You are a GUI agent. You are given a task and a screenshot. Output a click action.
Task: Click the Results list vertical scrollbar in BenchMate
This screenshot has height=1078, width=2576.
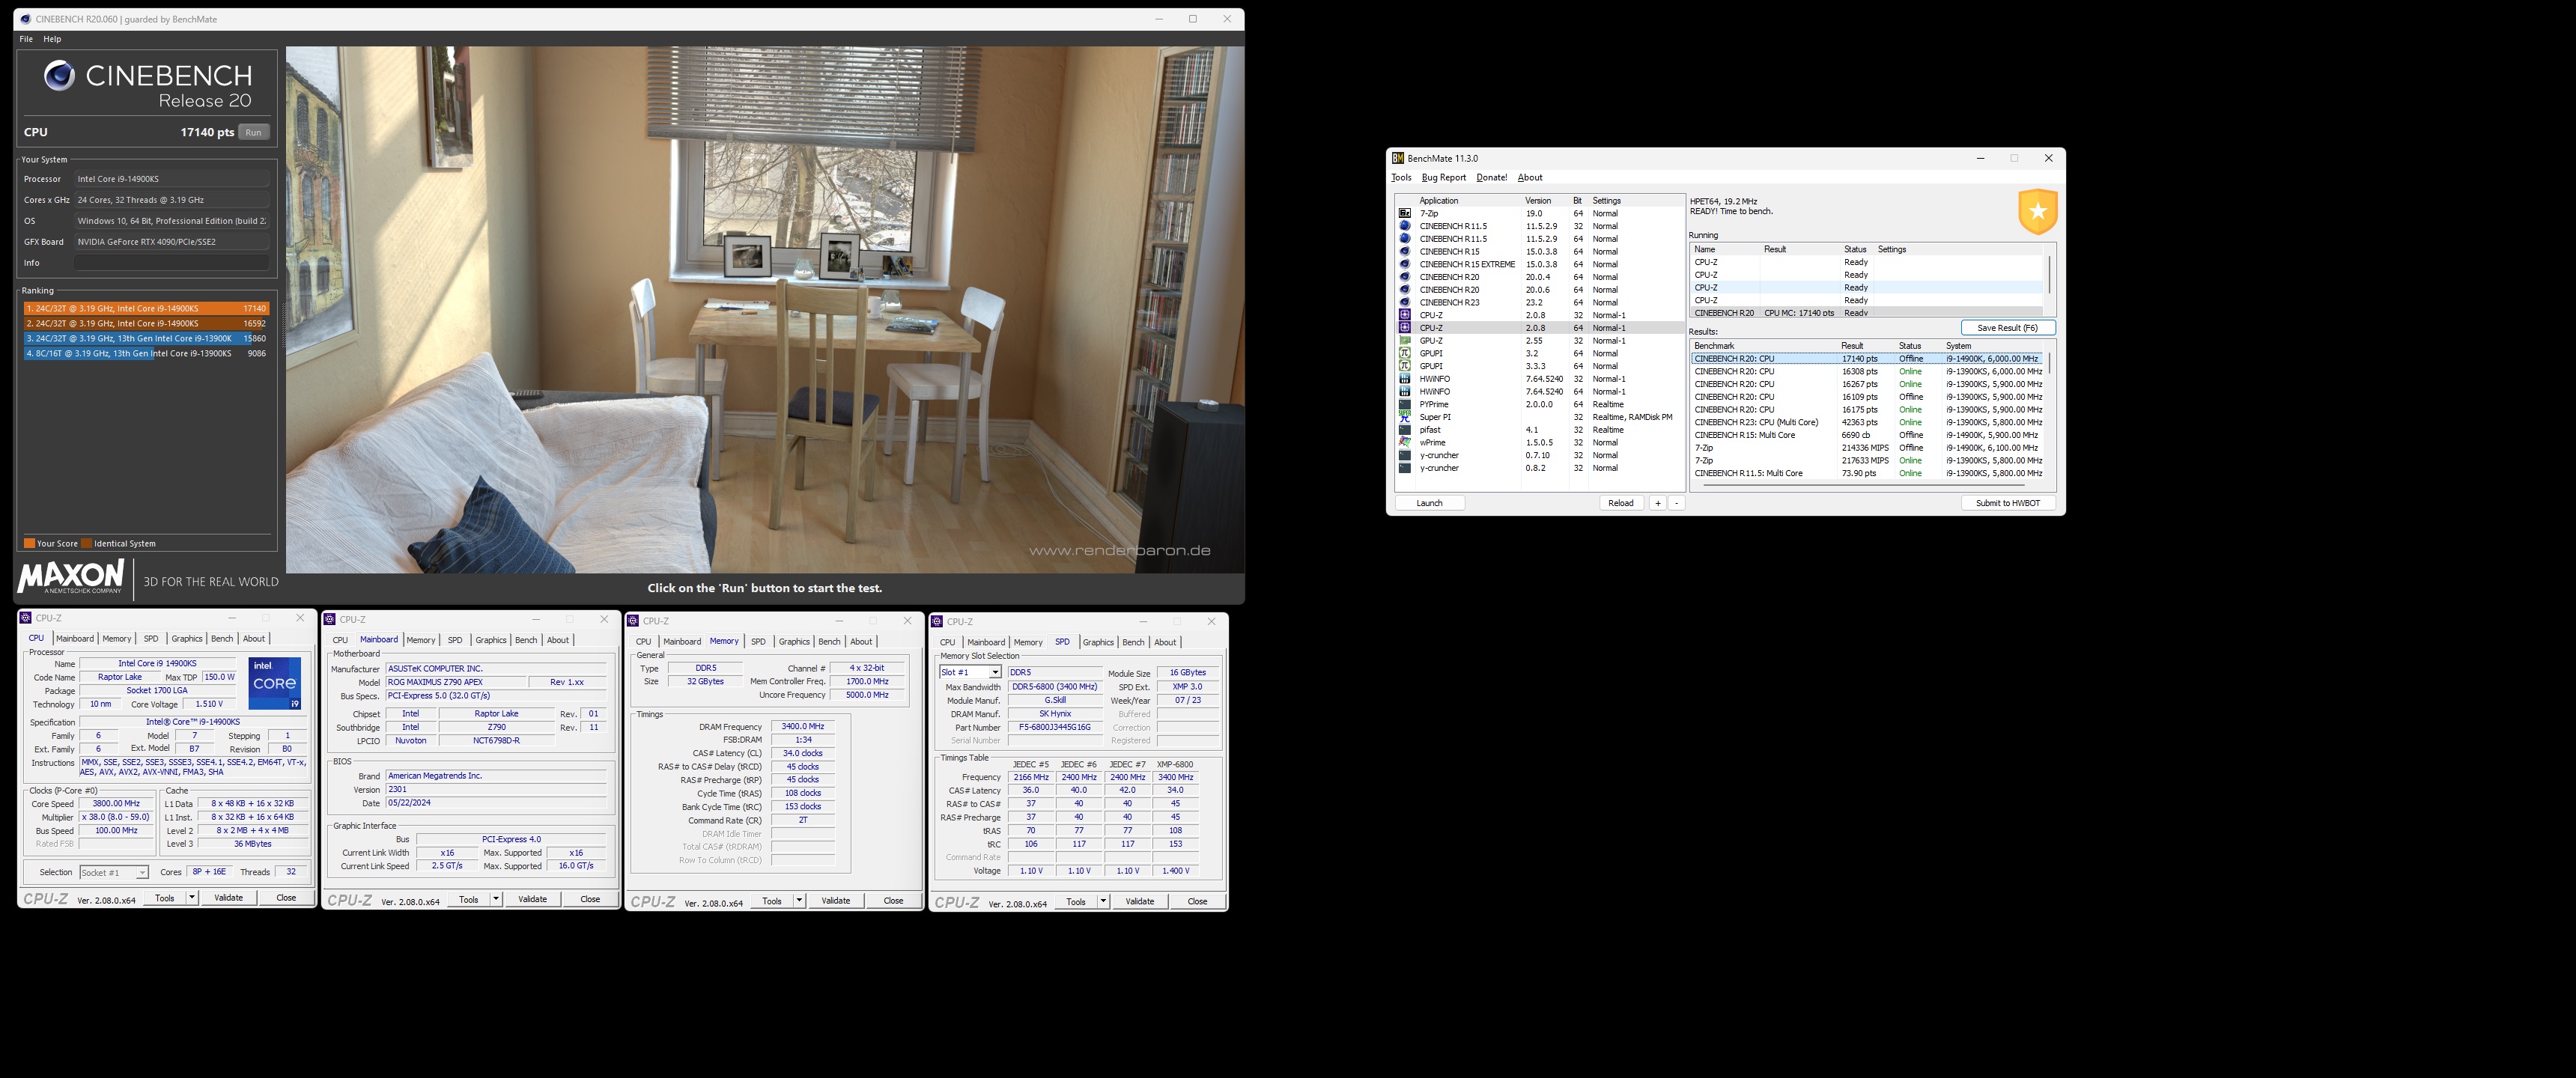pos(2049,362)
